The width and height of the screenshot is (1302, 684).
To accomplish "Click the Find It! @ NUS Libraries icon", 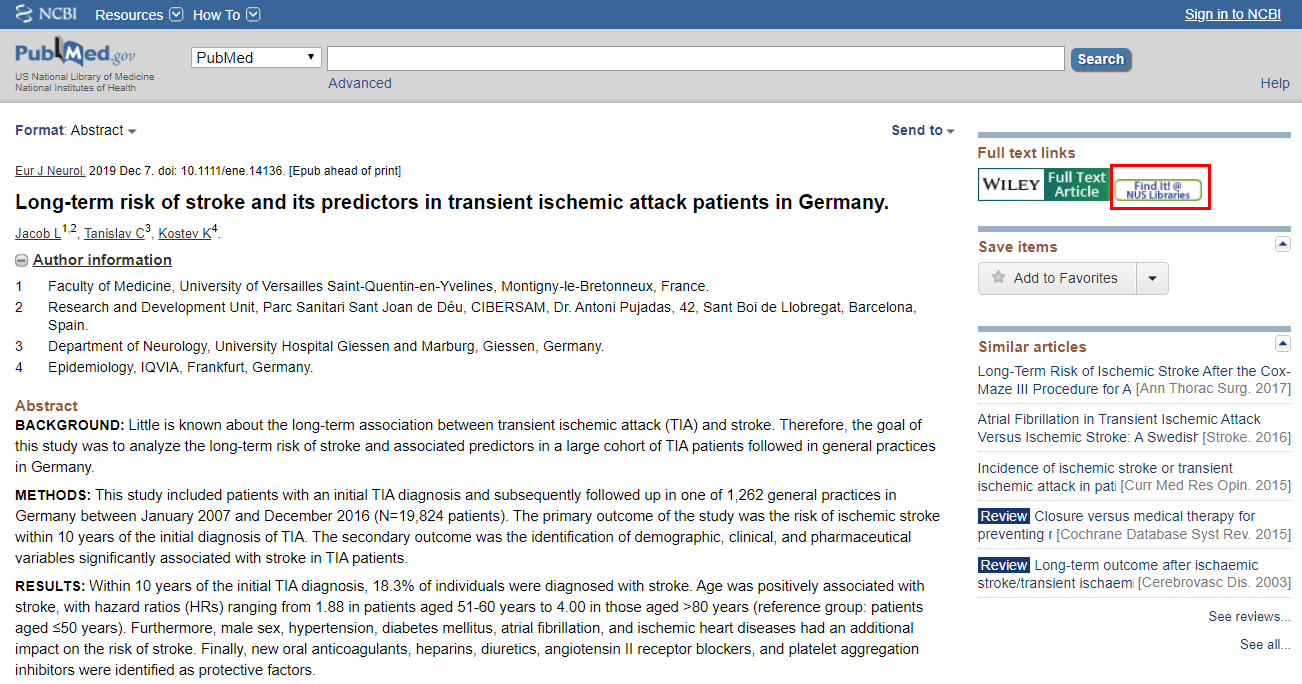I will [x=1160, y=187].
